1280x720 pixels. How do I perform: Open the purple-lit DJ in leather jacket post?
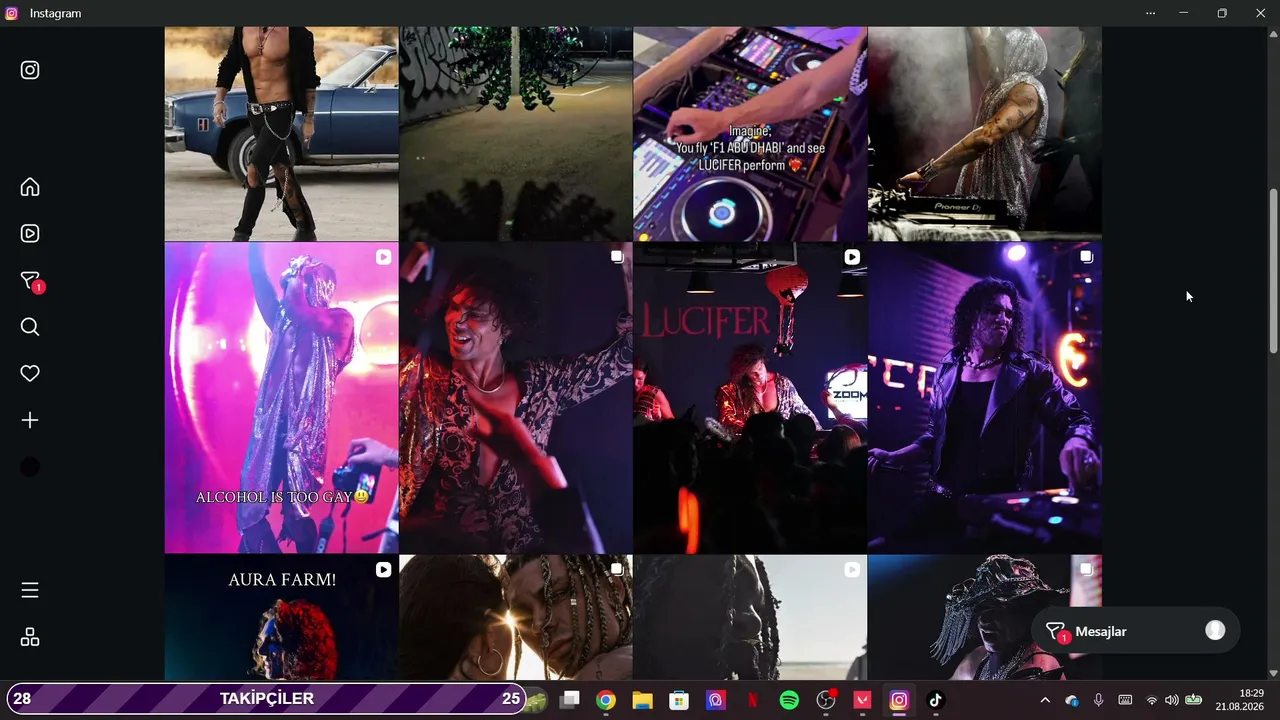point(985,398)
